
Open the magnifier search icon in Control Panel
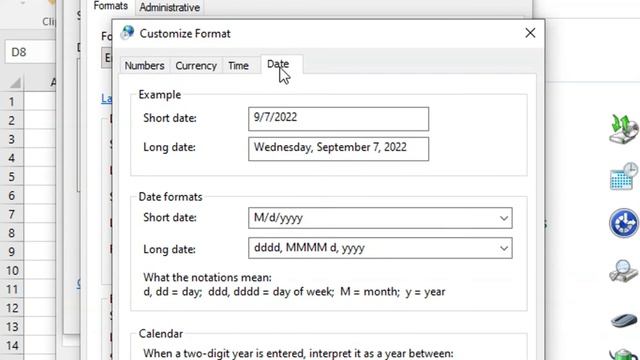[x=624, y=270]
